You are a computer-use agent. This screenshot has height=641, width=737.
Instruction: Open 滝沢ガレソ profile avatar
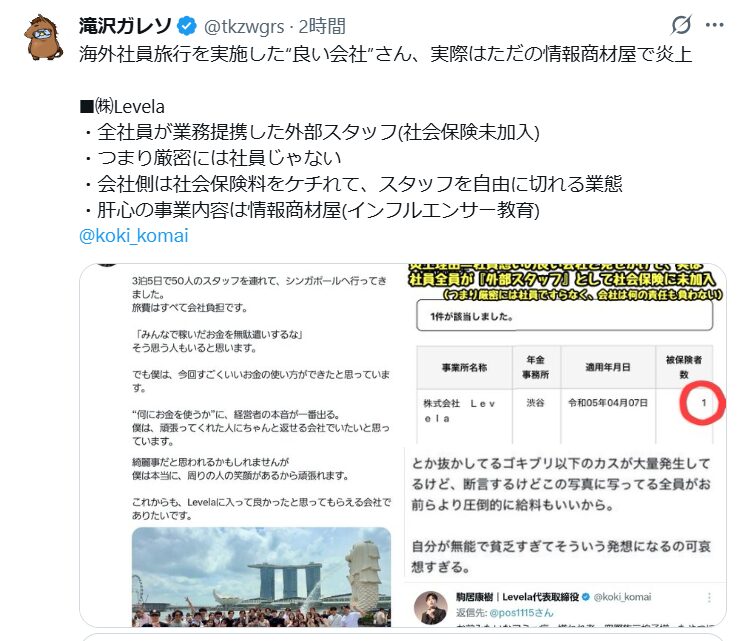(43, 37)
